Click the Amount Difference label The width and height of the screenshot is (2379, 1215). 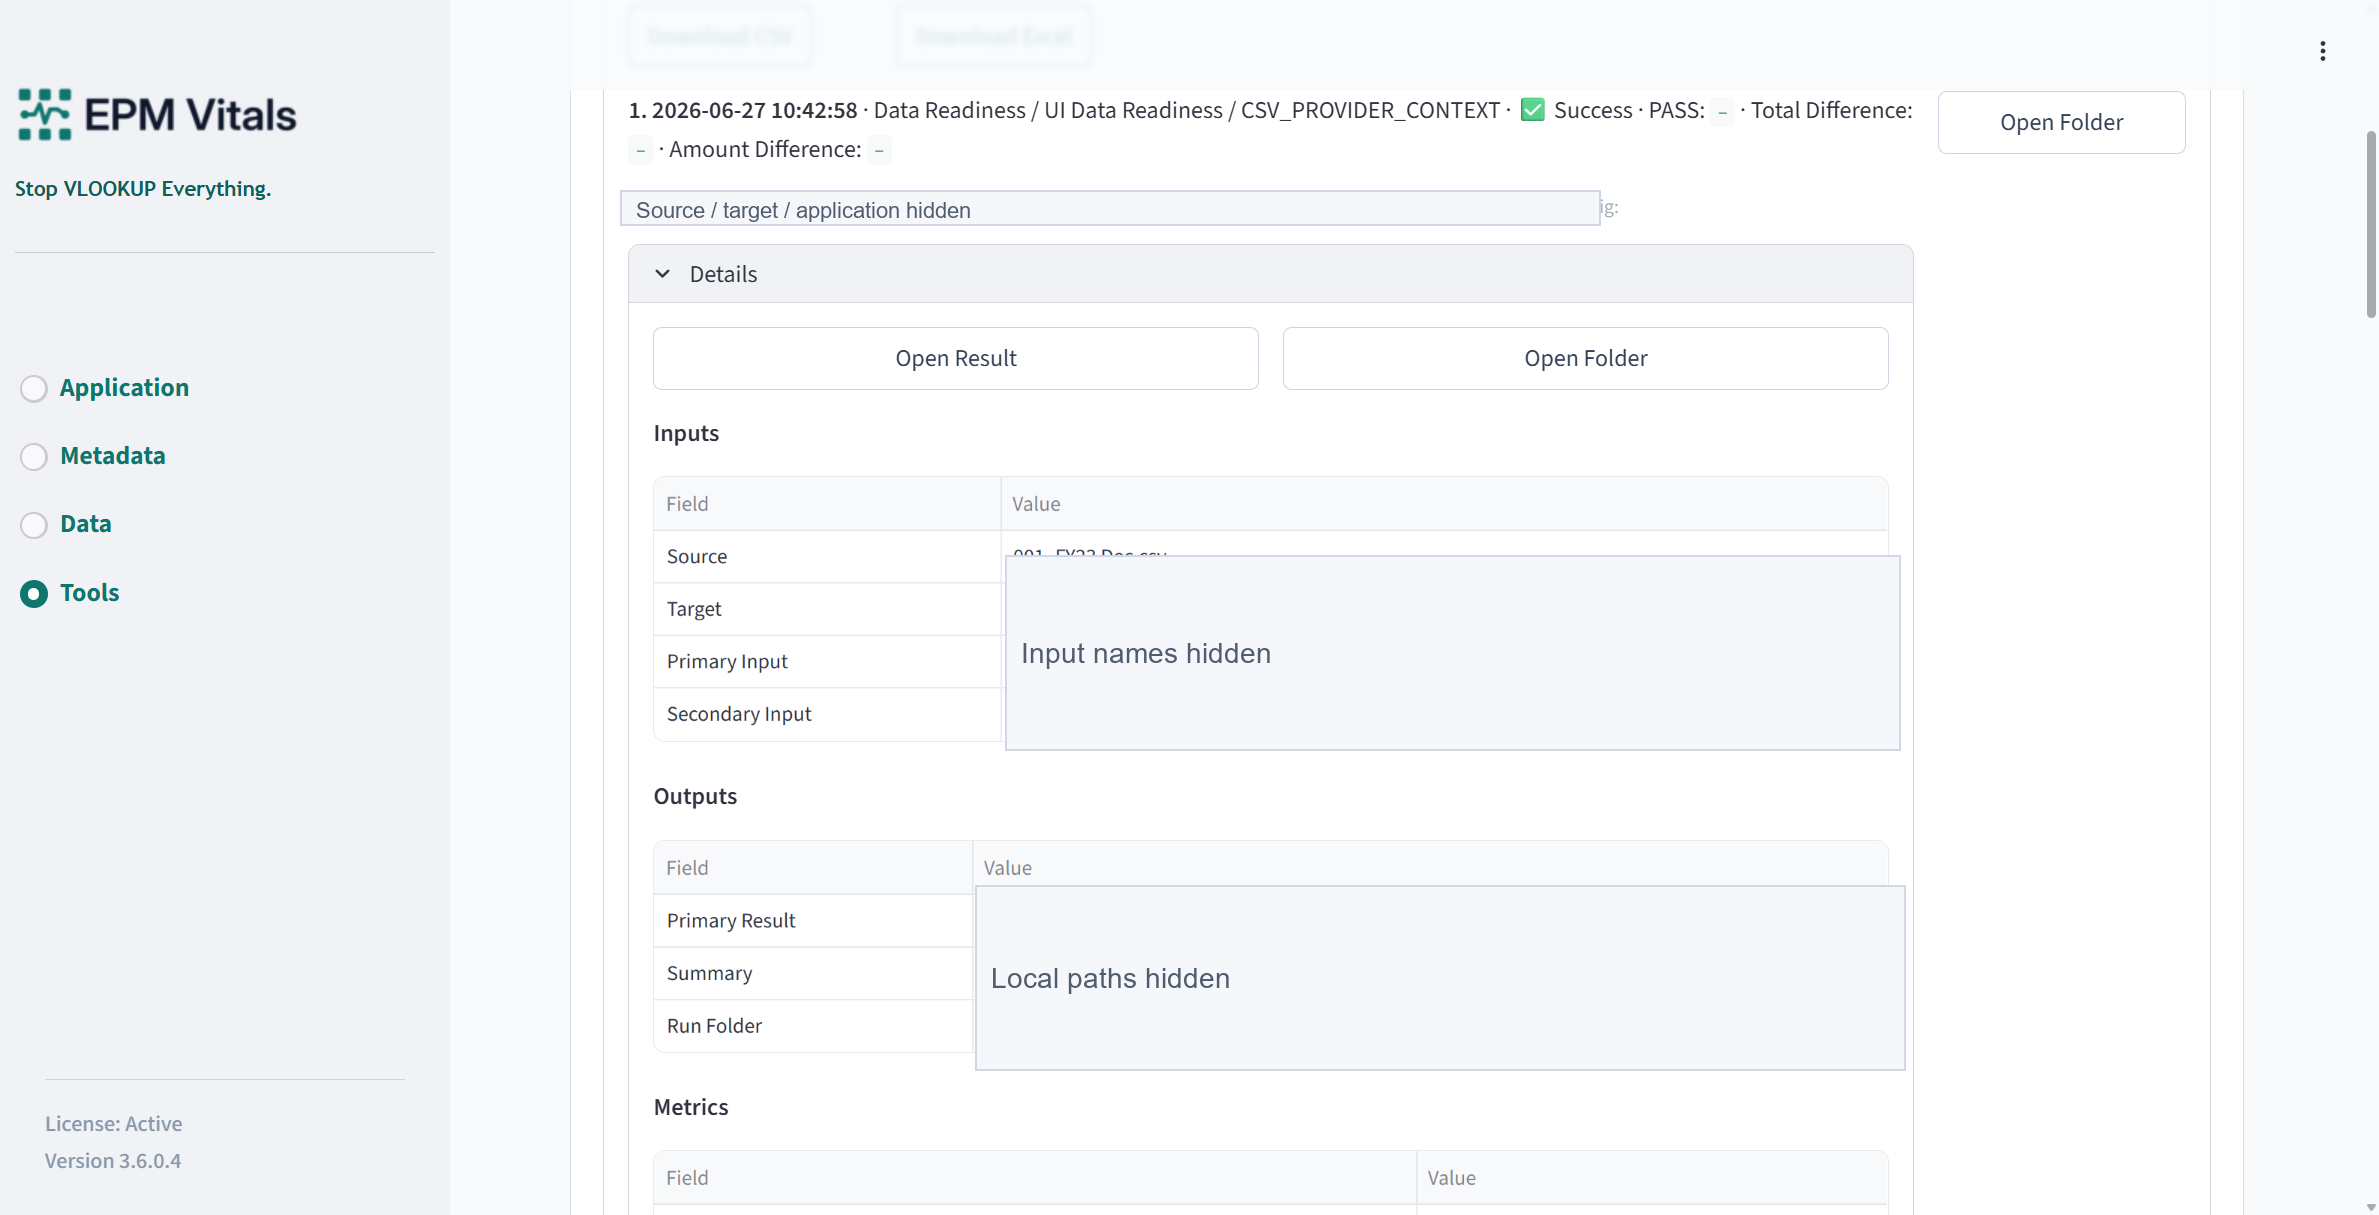[765, 149]
